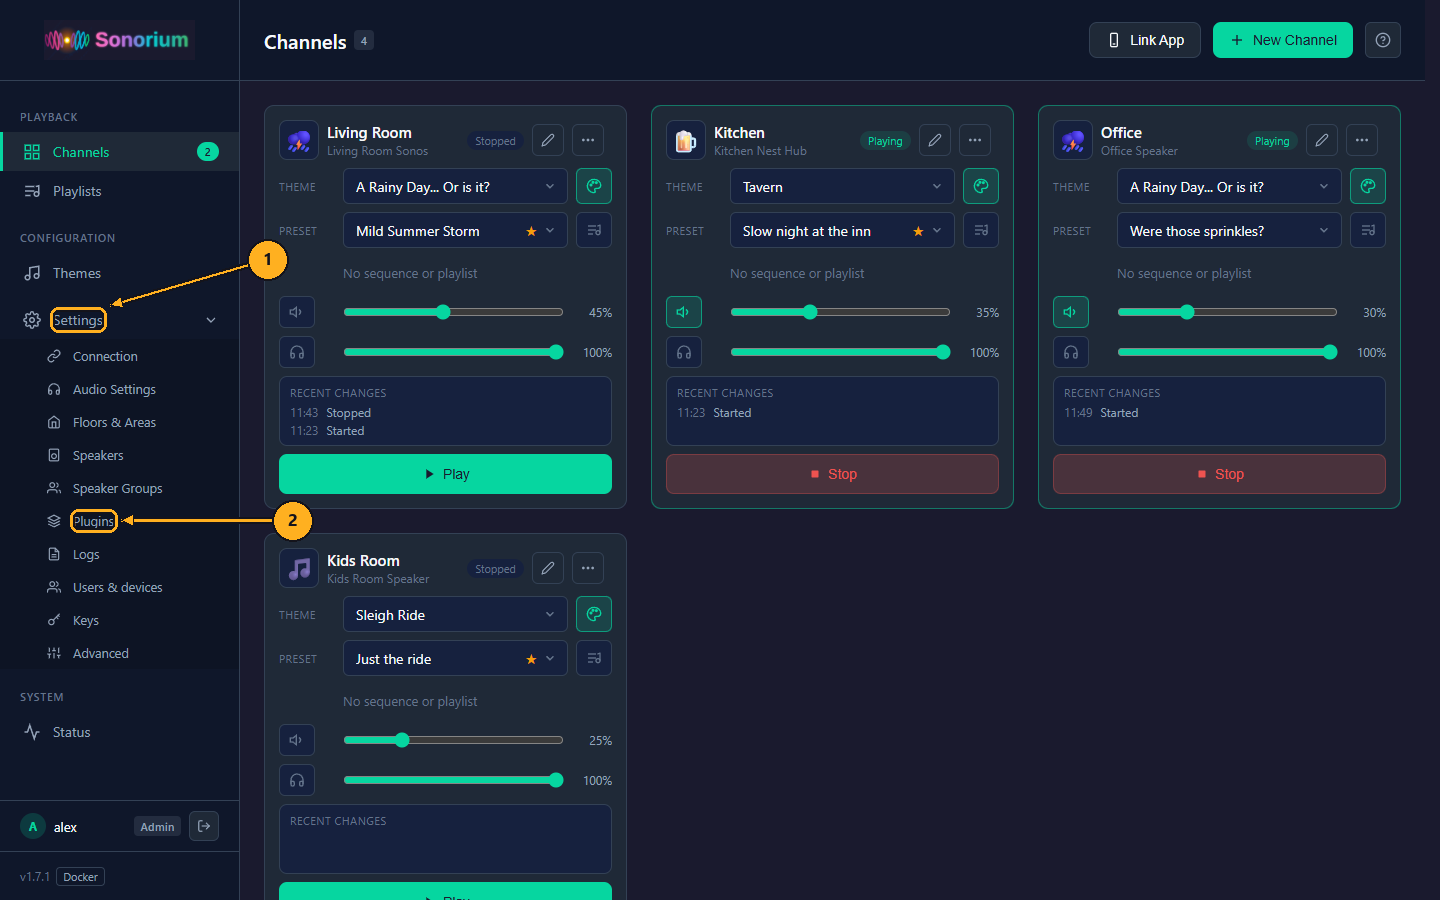Viewport: 1440px width, 900px height.
Task: Toggle mute speaker for Kids Room channel
Action: click(297, 740)
